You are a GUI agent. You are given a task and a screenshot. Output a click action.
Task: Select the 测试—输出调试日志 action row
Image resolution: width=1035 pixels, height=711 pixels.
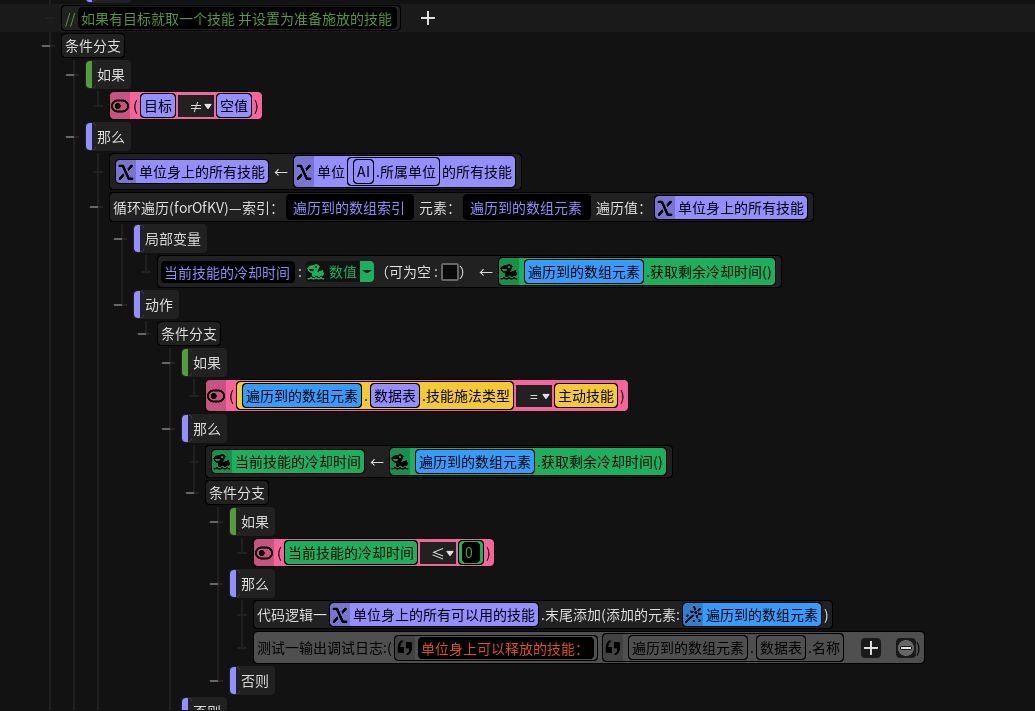[x=588, y=648]
